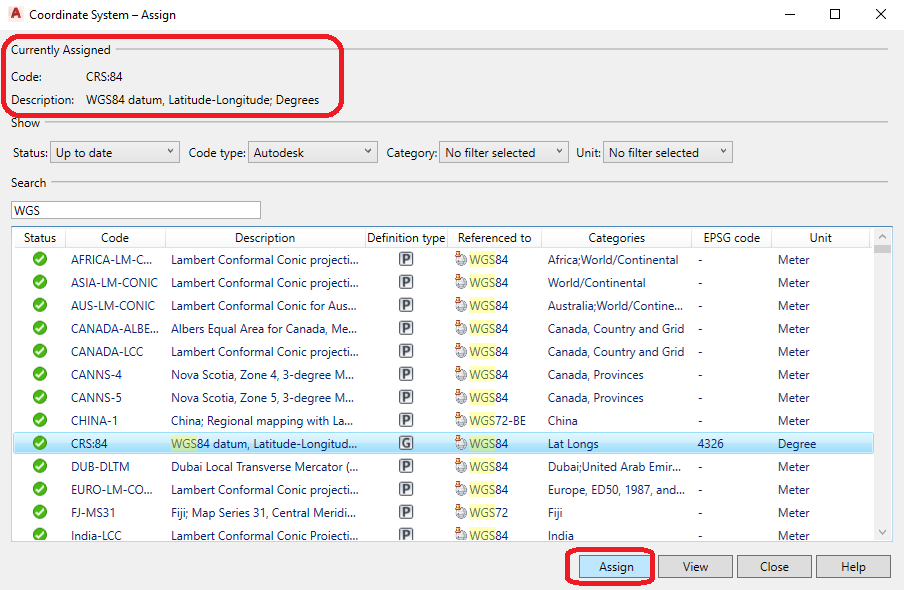Screen dimensions: 904x590
Task: Click in the search field containing WGS
Action: [135, 210]
